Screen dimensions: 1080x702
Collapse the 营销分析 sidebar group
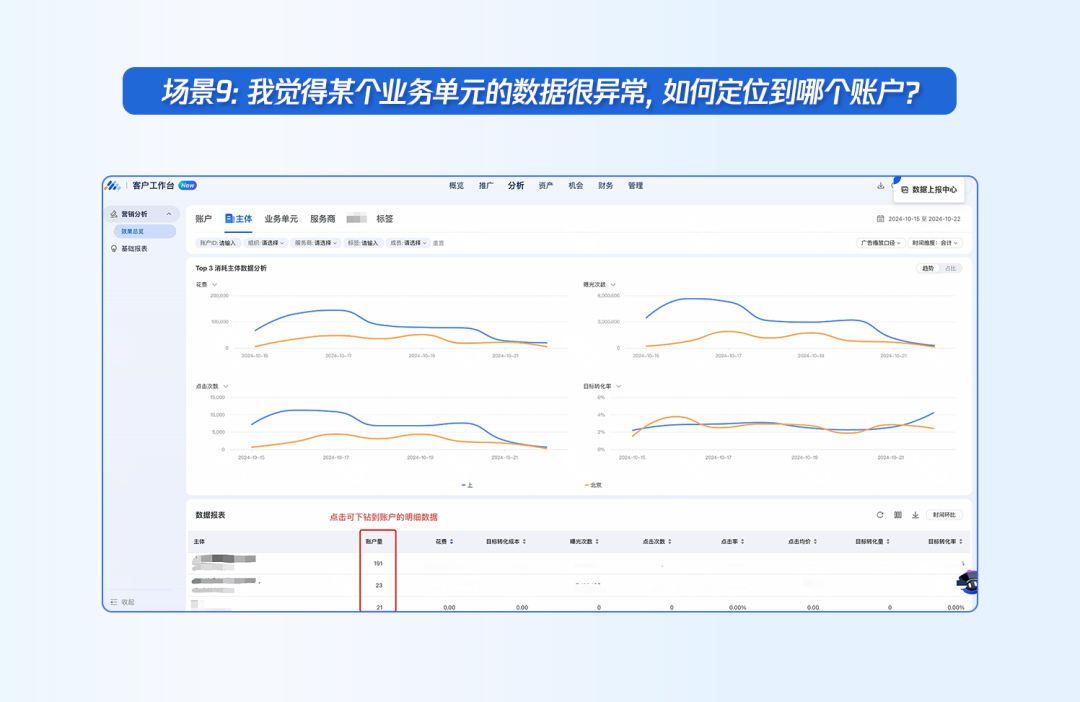pos(169,214)
